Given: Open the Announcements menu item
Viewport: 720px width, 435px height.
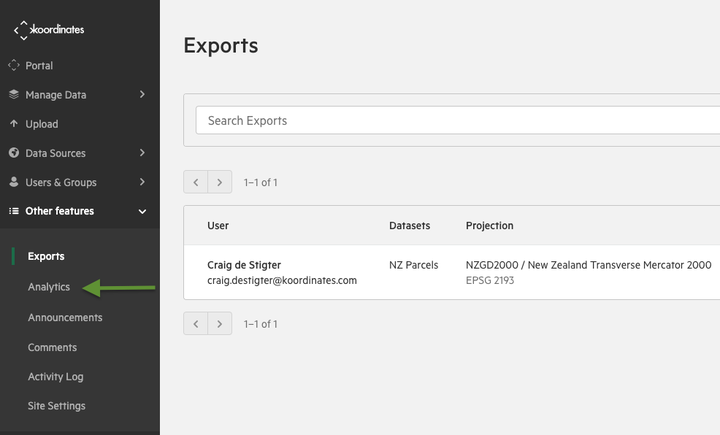Looking at the screenshot, I should 65,317.
